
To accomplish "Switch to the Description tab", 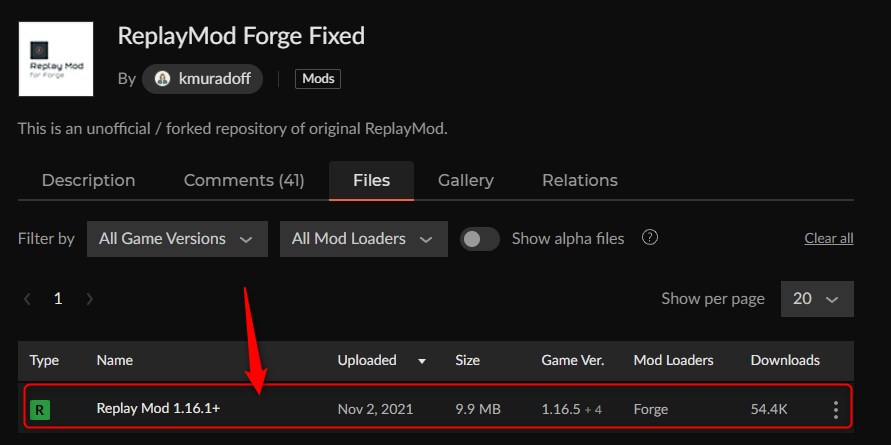I will point(88,180).
